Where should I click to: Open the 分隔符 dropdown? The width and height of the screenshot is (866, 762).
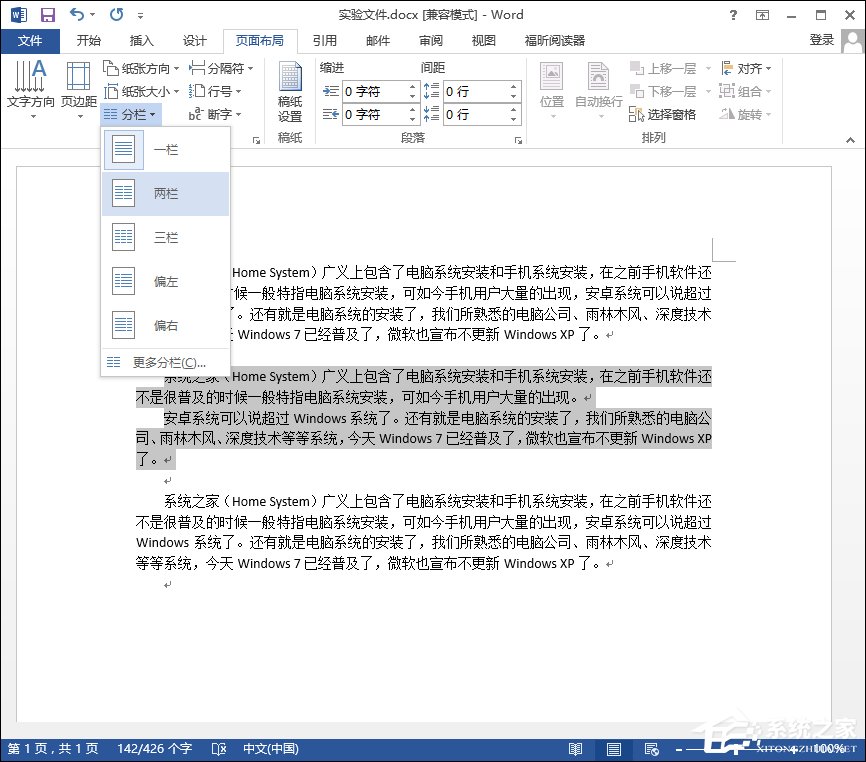(223, 68)
